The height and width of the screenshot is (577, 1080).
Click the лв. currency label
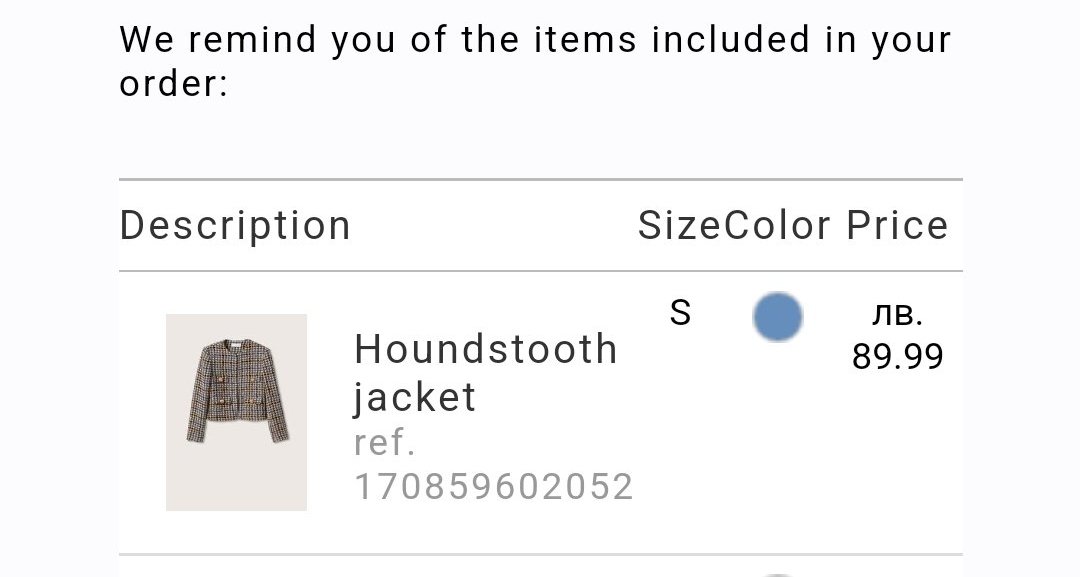tap(897, 314)
